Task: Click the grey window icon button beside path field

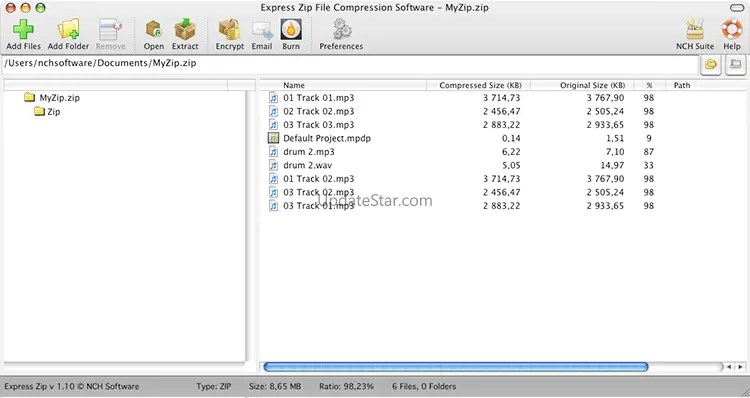Action: pyautogui.click(x=736, y=64)
